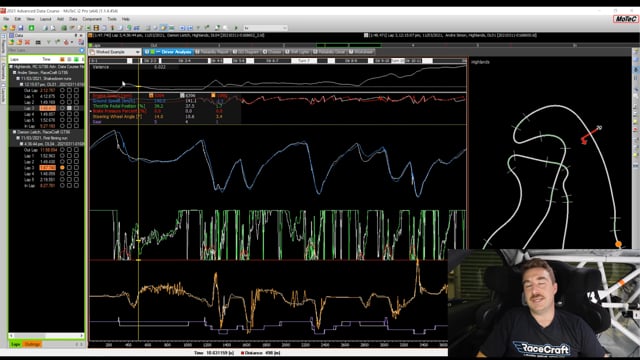The height and width of the screenshot is (360, 640).
Task: Toggle the orange main selector on Damon Leitch Lap 3
Action: [62, 168]
